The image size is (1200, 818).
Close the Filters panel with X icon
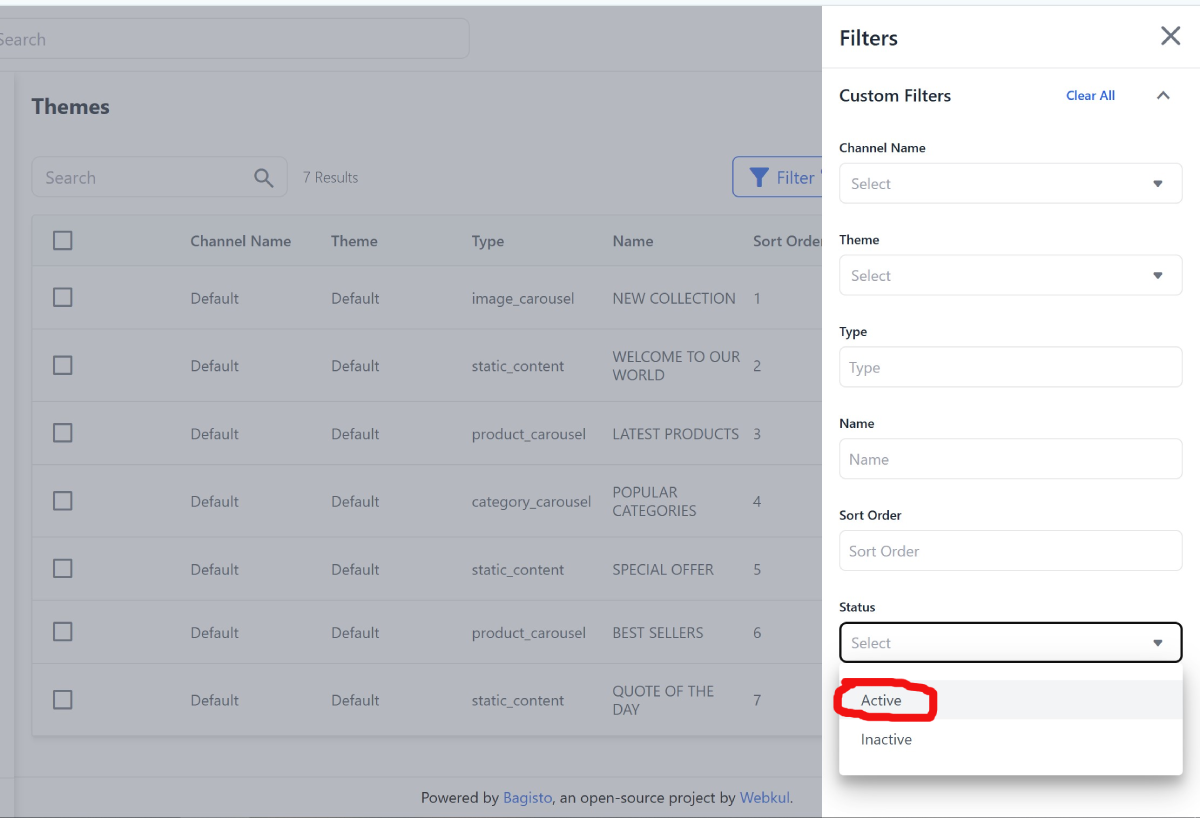(1170, 37)
